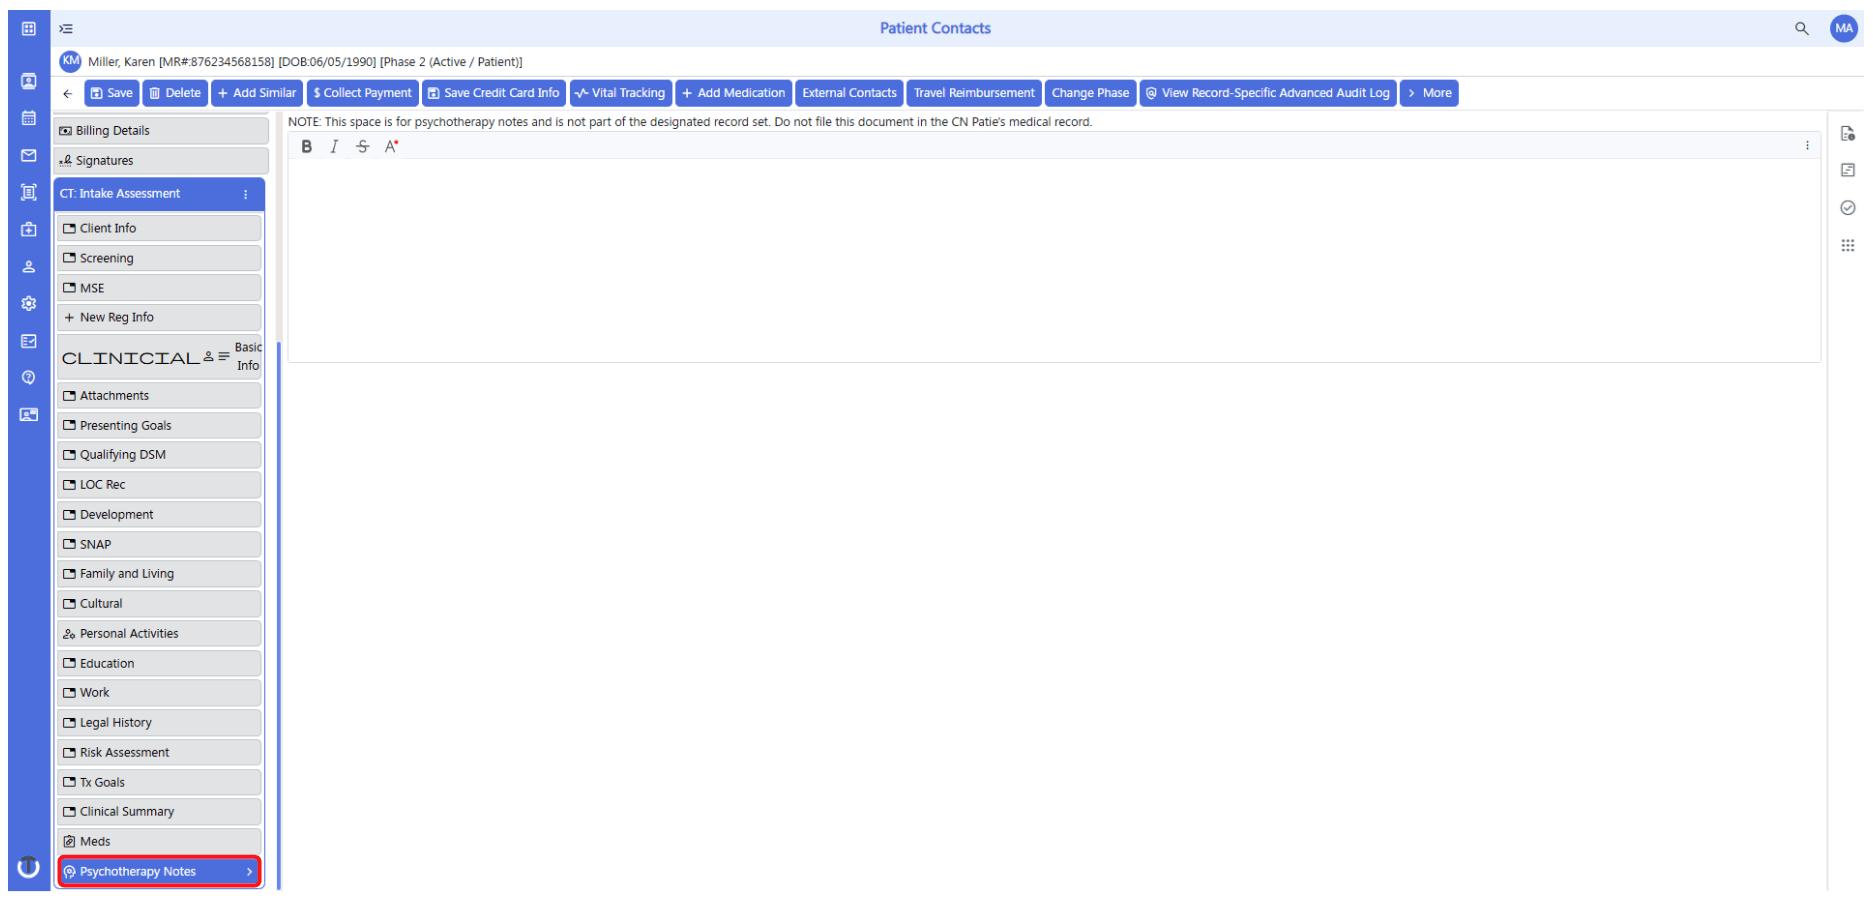The width and height of the screenshot is (1873, 904).
Task: Open Travel Reimbursement
Action: 974,94
